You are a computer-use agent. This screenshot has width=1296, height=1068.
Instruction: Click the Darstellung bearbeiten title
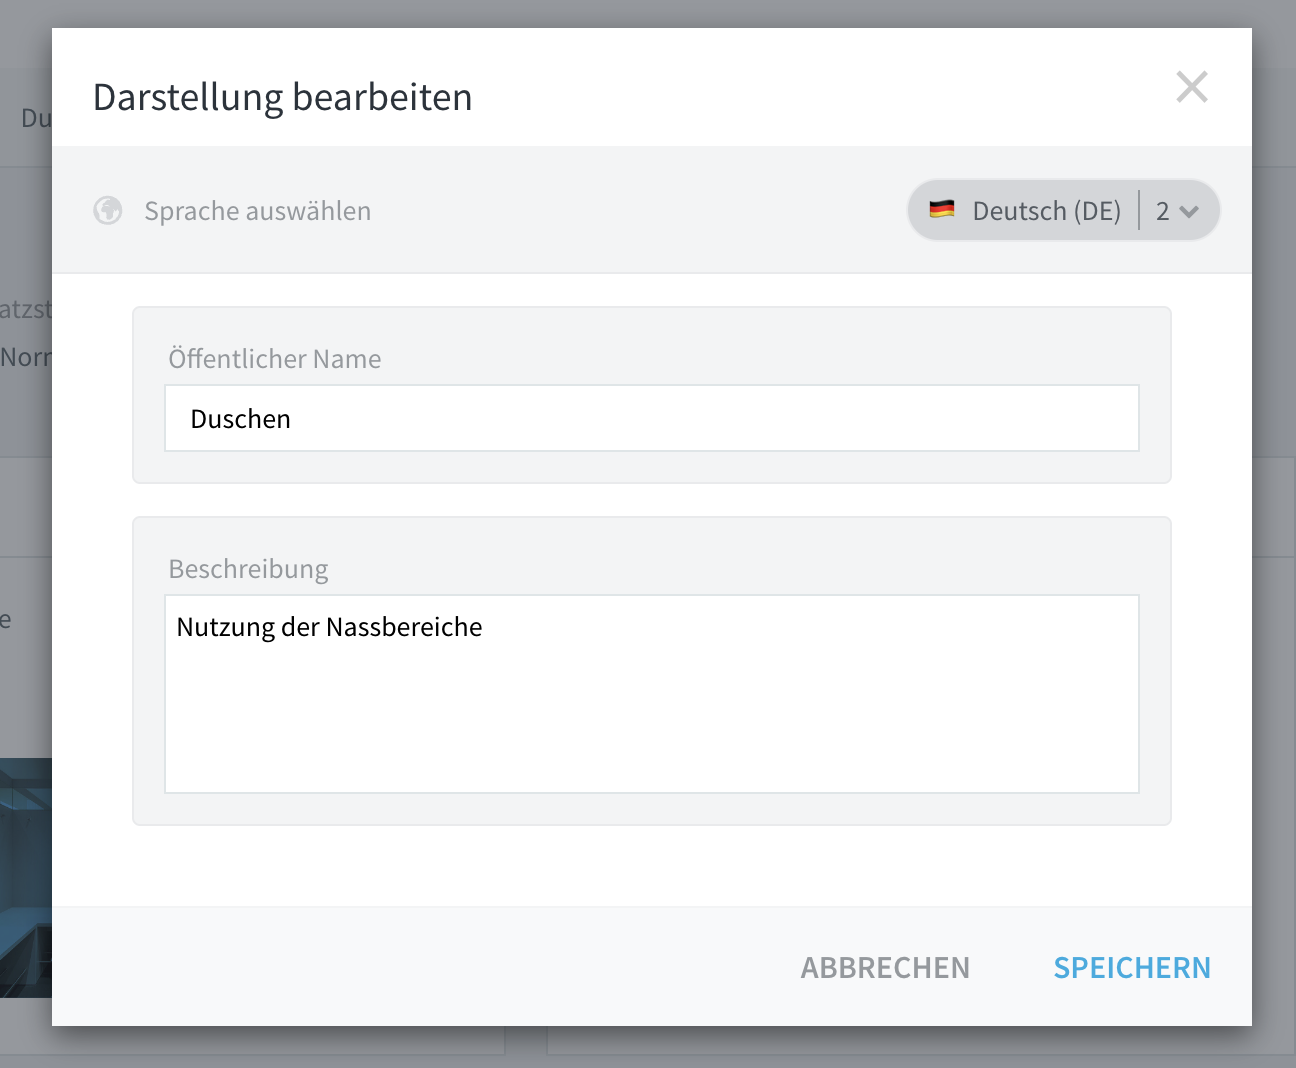click(x=283, y=97)
